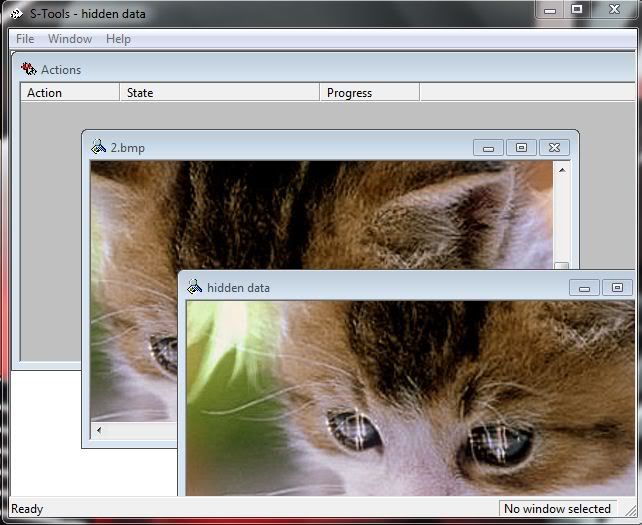Click the Action column header
This screenshot has height=525, width=642.
point(69,93)
